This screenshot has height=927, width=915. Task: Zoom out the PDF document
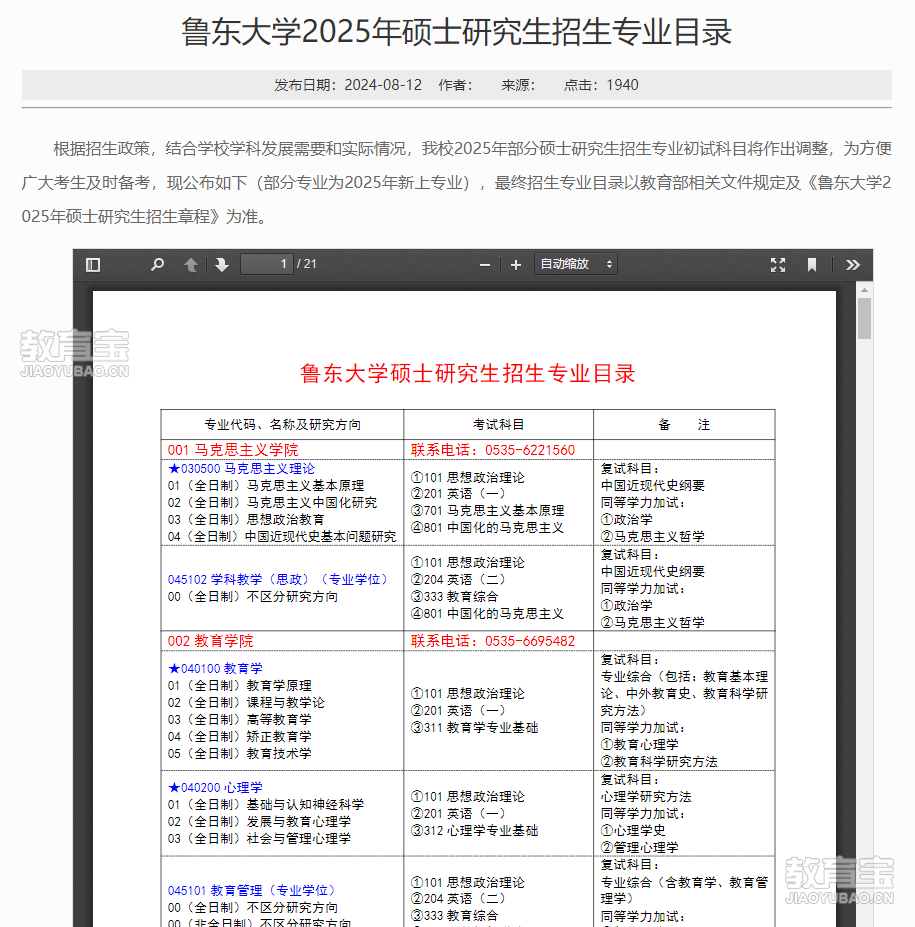click(x=485, y=265)
